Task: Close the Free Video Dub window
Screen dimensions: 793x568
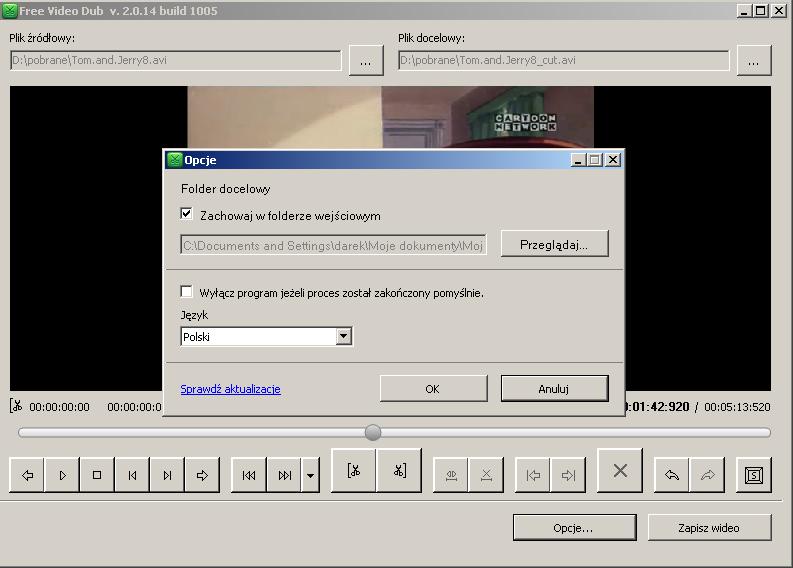Action: [x=779, y=11]
